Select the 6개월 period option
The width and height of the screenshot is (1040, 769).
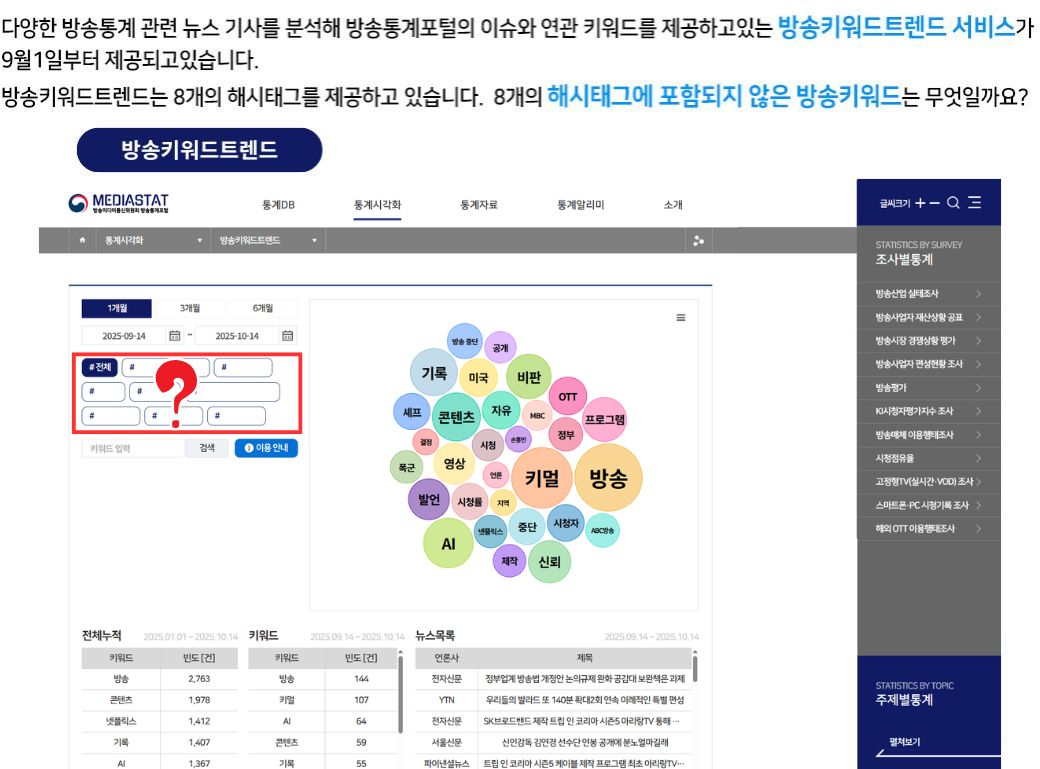tap(262, 308)
